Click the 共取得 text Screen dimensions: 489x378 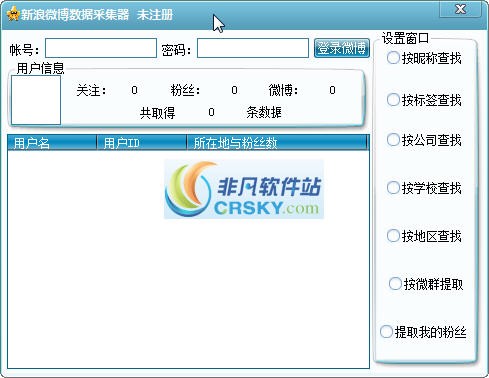point(157,113)
